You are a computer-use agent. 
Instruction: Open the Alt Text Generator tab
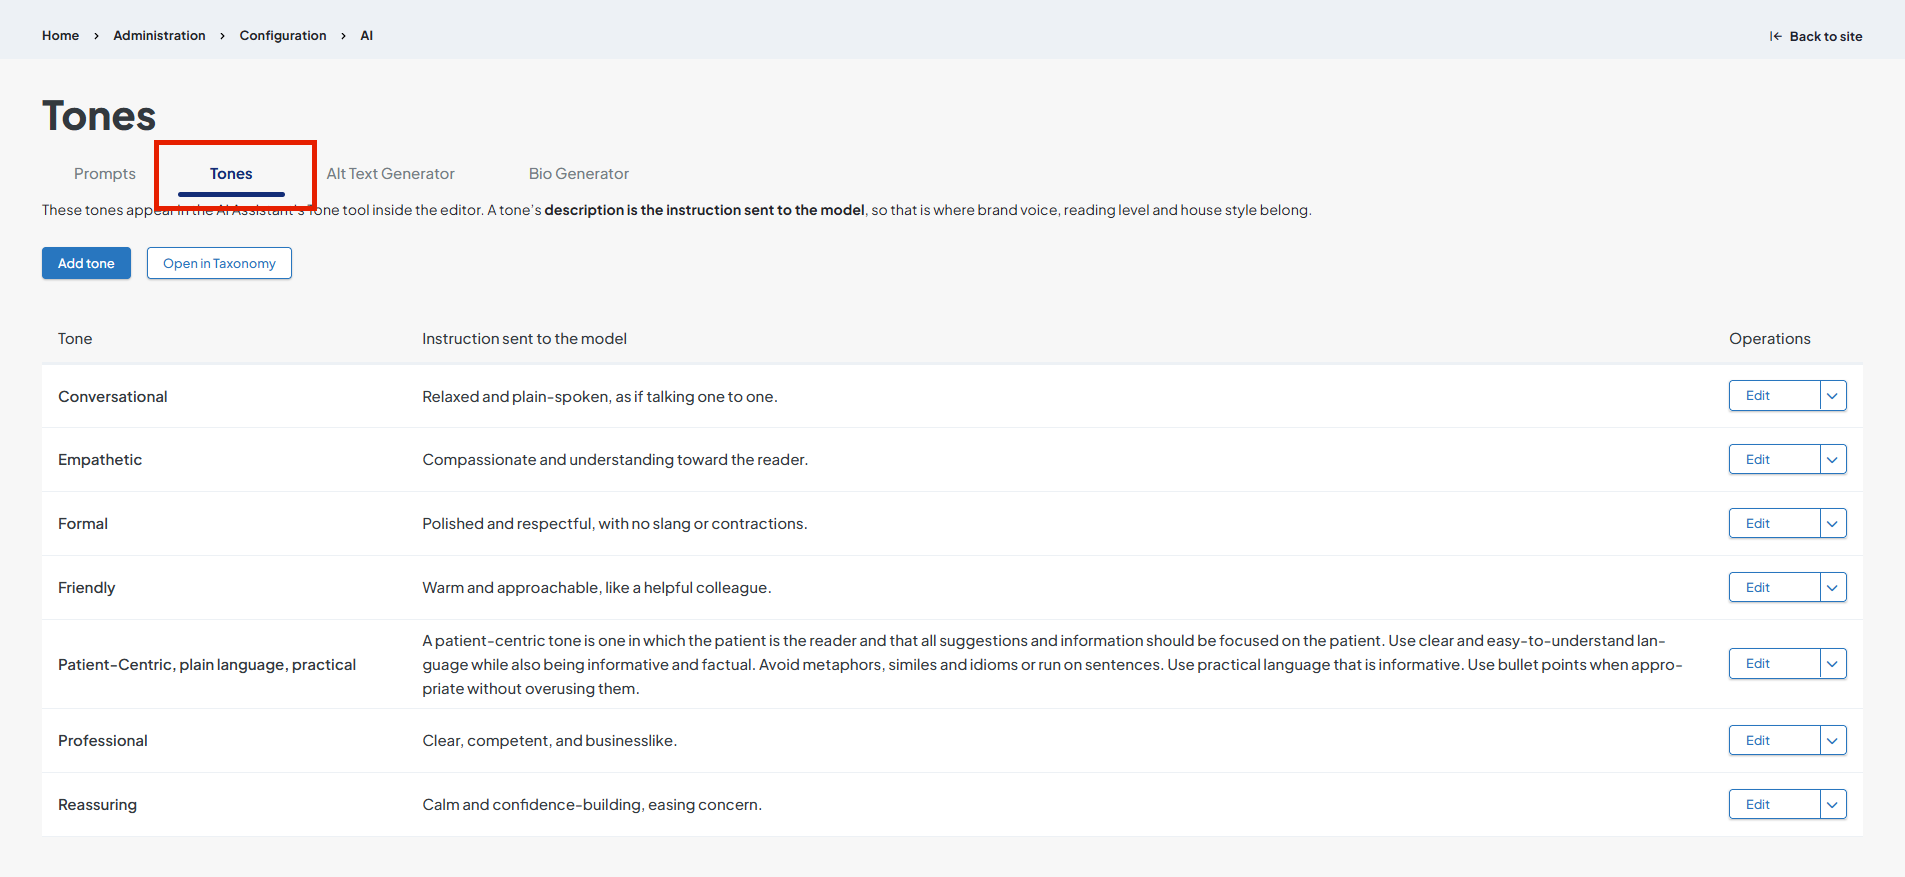point(391,174)
